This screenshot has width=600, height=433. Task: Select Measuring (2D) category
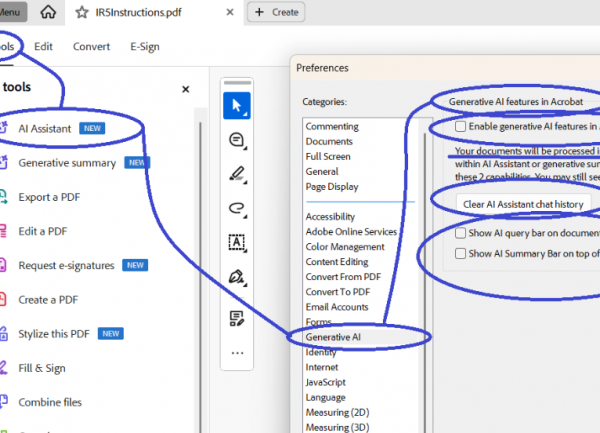point(337,412)
